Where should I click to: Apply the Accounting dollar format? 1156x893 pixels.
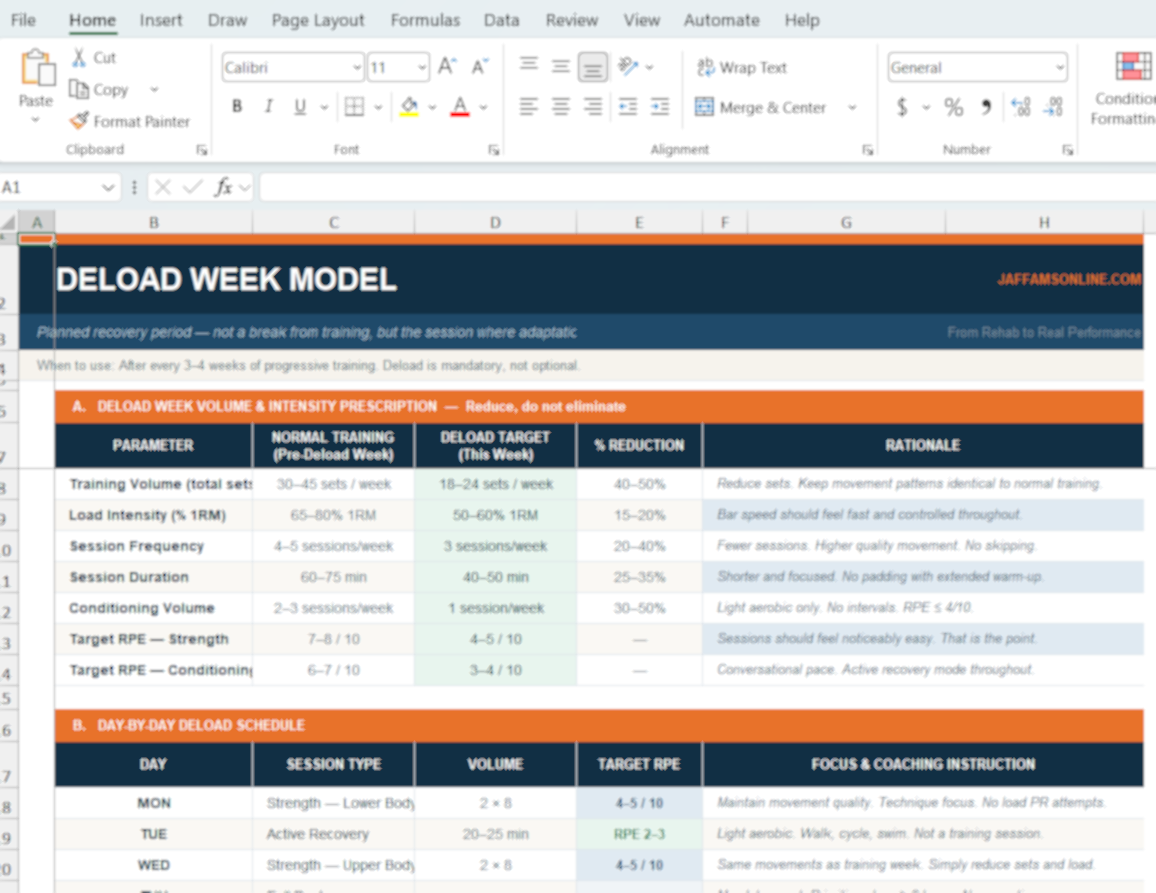click(902, 107)
